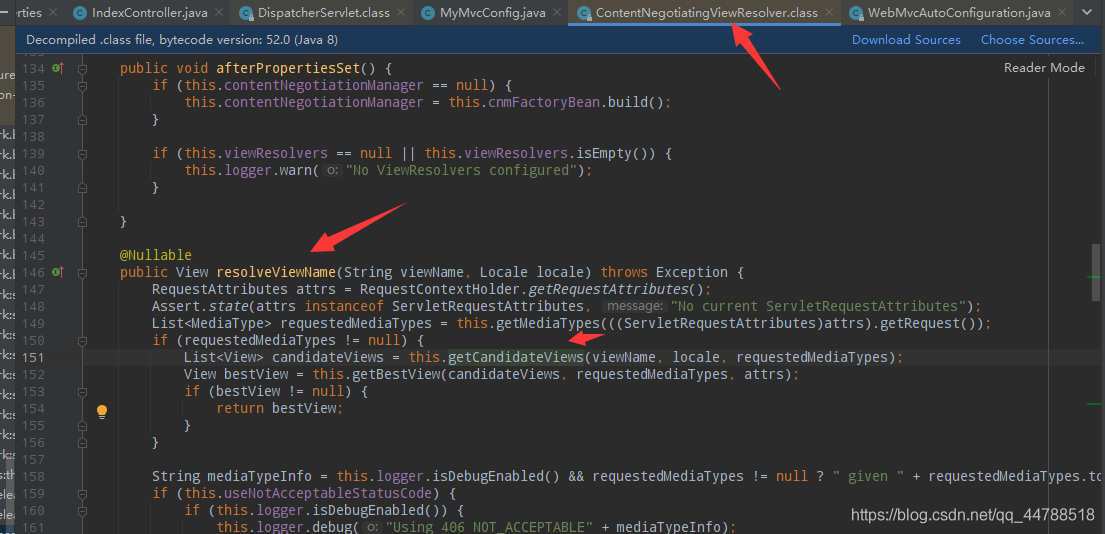Switch to the DispatcherServlet.class tab
This screenshot has height=534, width=1105.
(324, 13)
